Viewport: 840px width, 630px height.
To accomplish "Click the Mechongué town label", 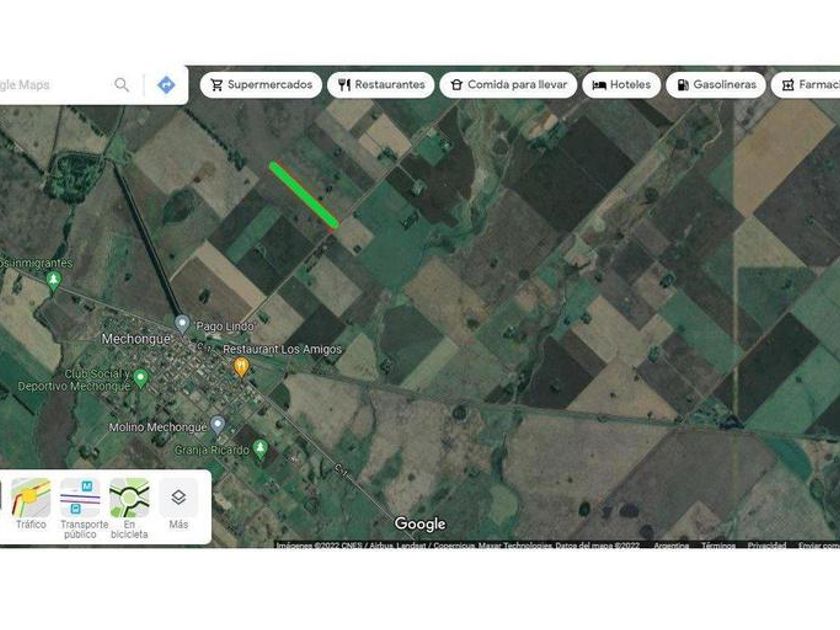I will coord(136,339).
